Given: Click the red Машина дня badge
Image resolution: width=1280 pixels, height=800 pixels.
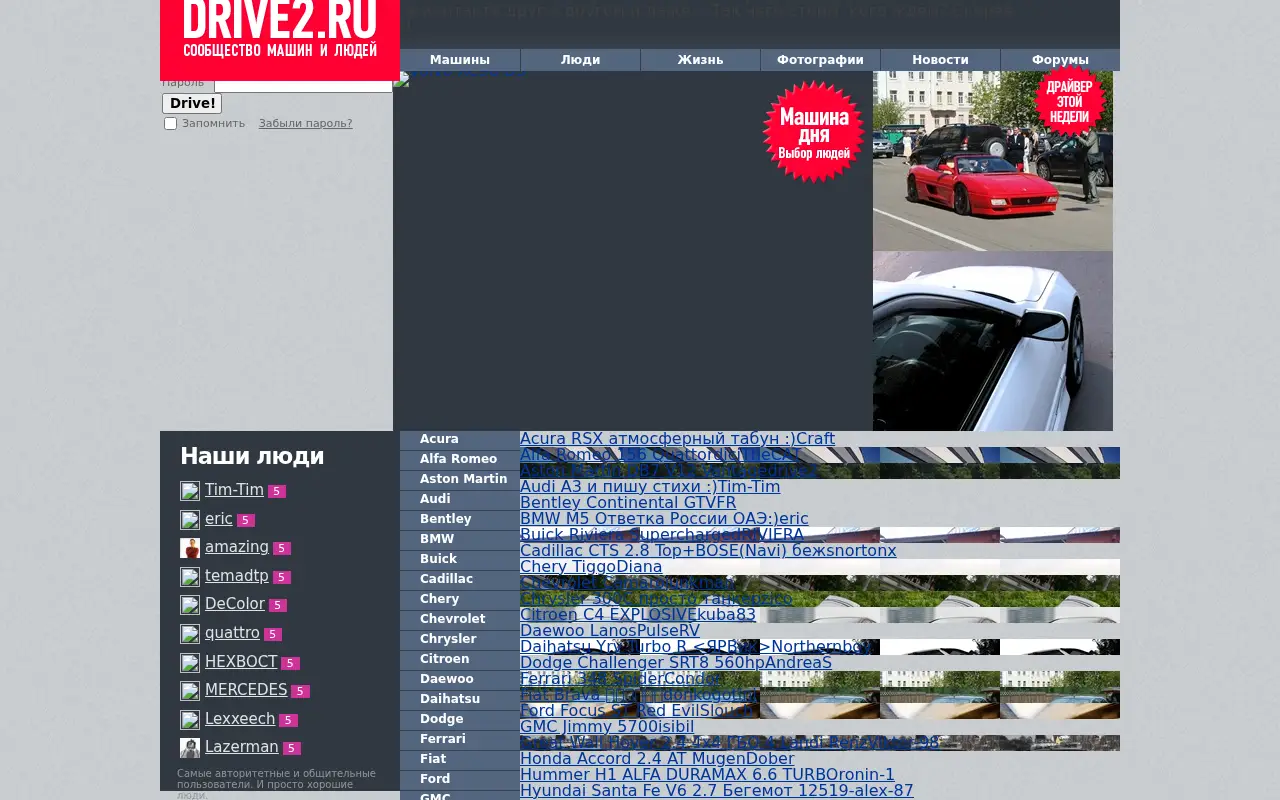Looking at the screenshot, I should 814,132.
